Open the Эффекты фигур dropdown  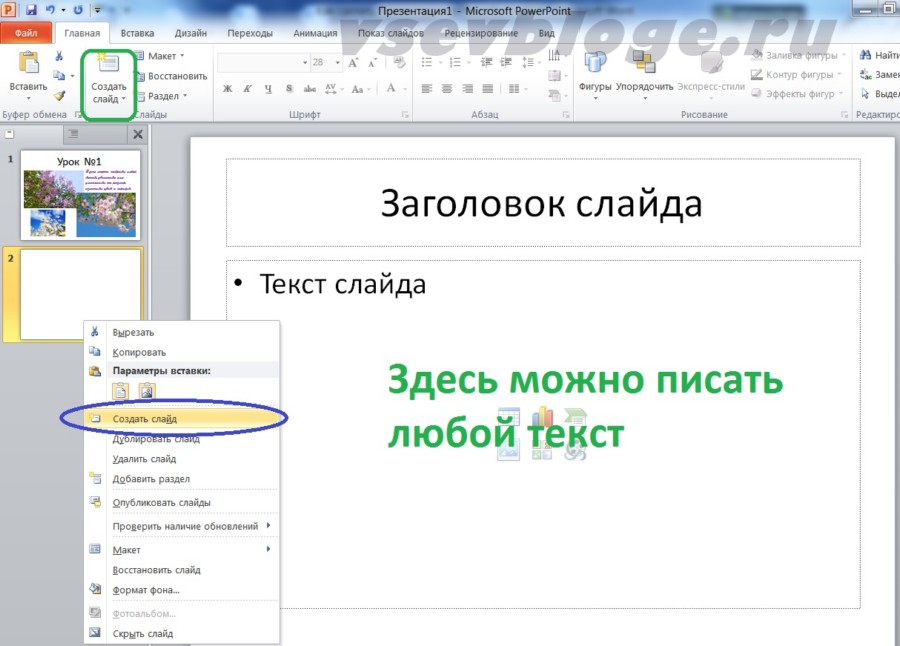pyautogui.click(x=797, y=94)
